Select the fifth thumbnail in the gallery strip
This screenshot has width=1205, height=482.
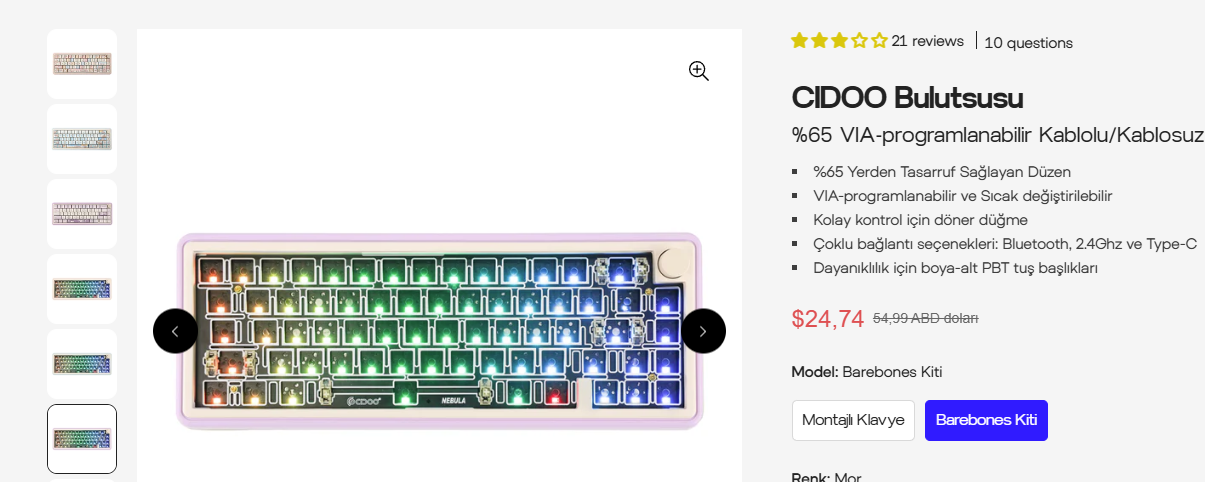[82, 364]
